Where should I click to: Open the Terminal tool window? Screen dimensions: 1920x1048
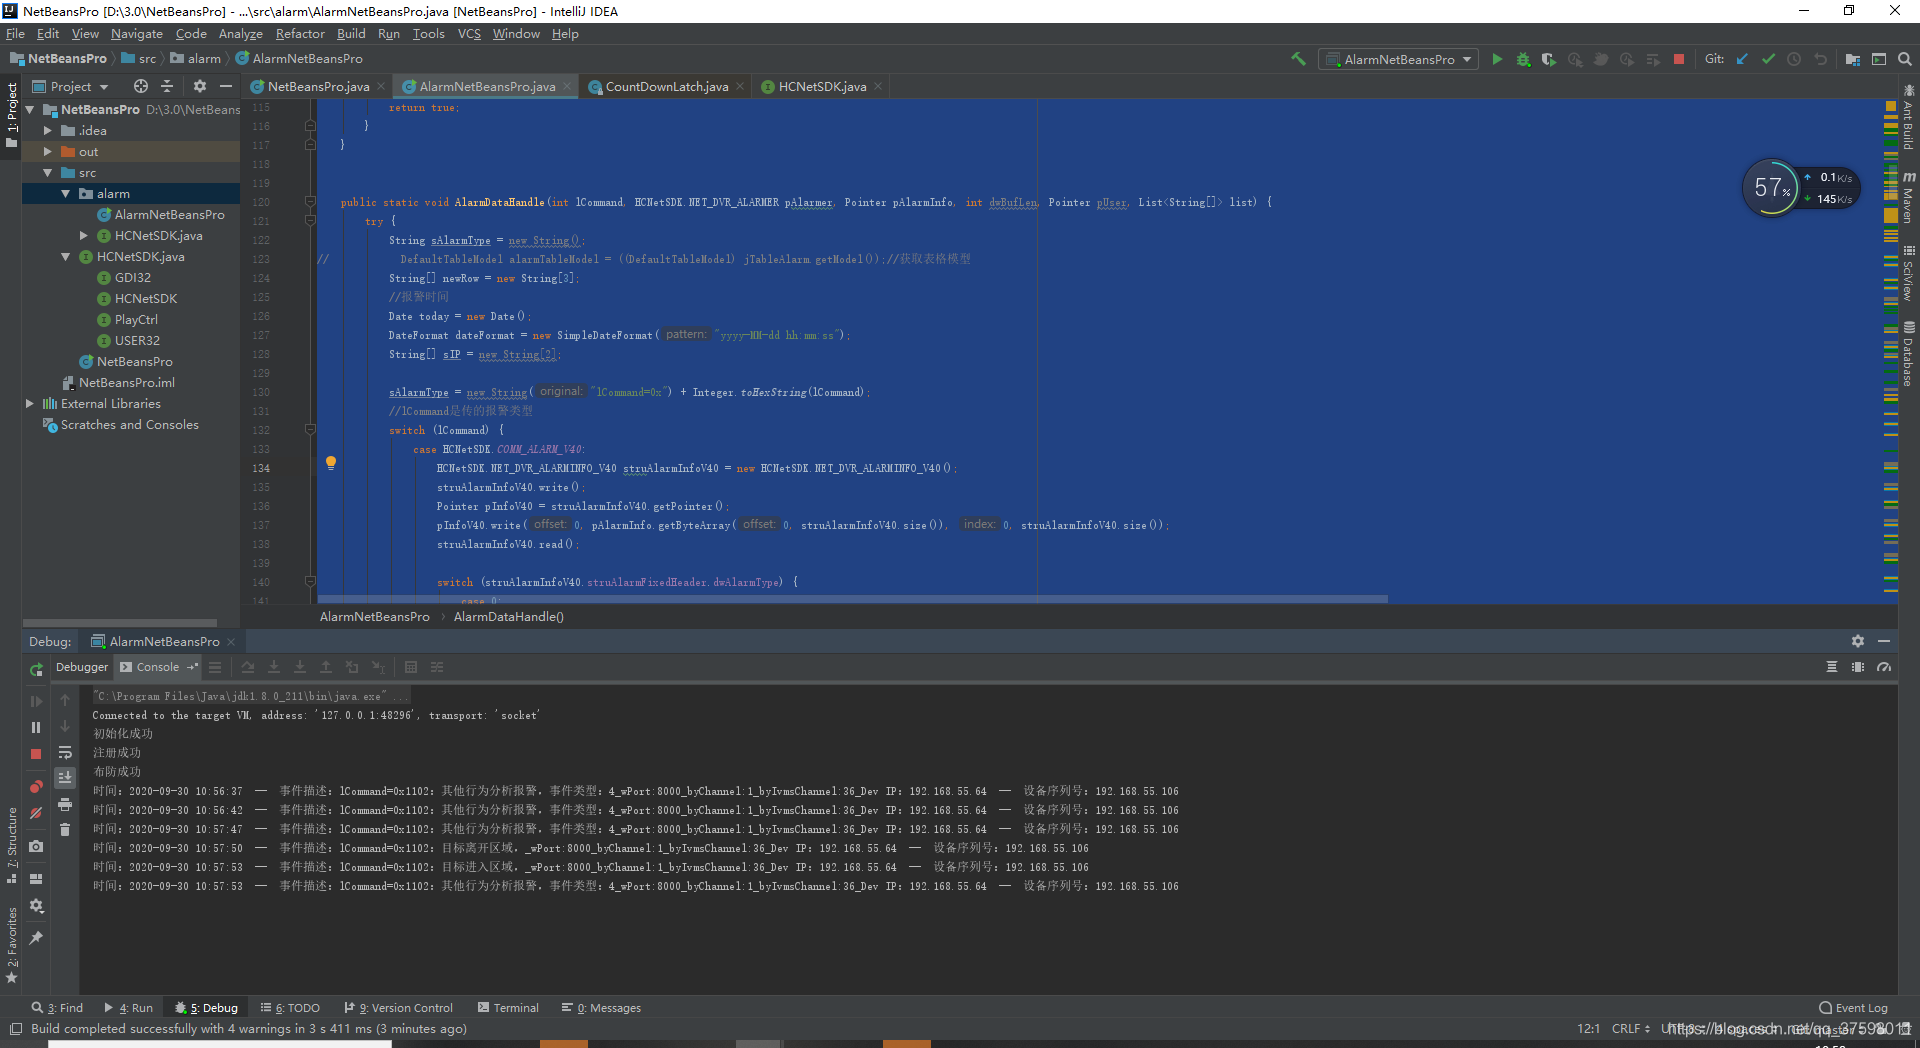[x=508, y=1008]
